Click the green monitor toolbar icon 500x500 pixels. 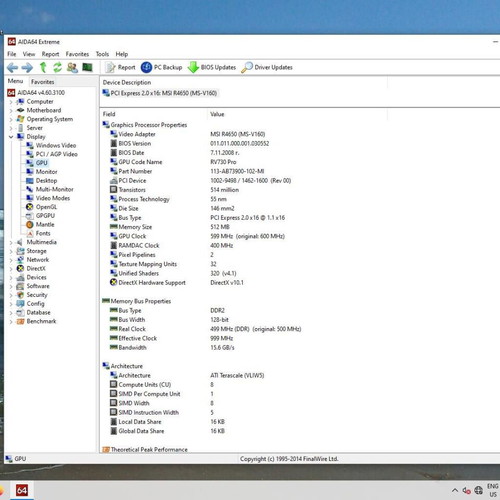(x=87, y=67)
